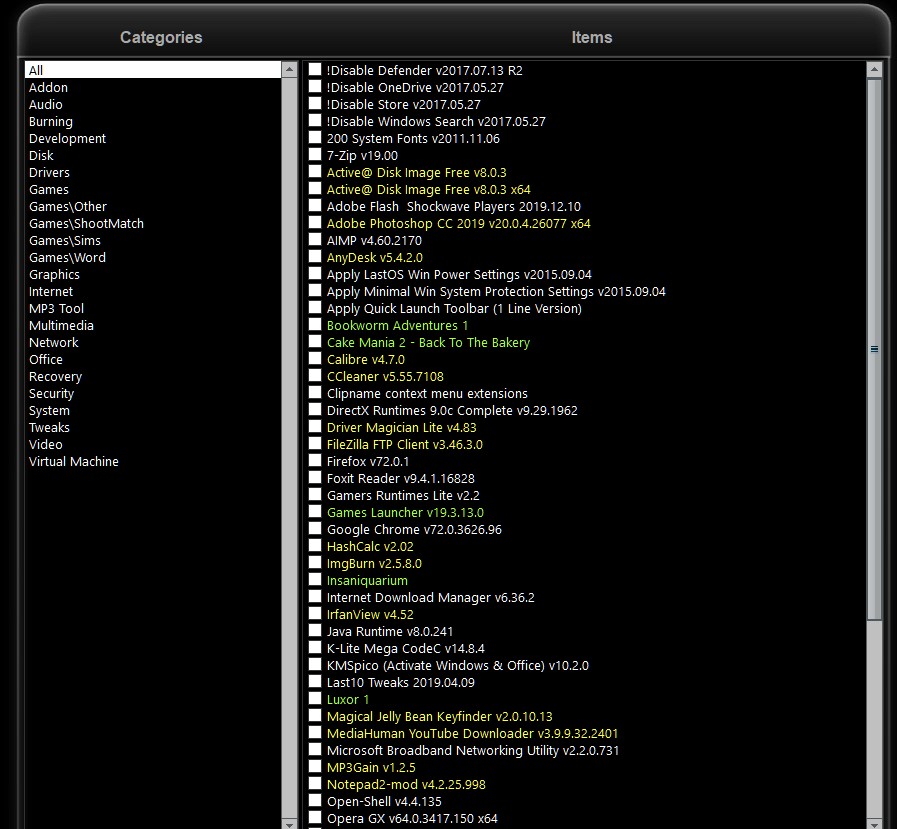Pick the Network category
The image size is (897, 829).
click(54, 343)
